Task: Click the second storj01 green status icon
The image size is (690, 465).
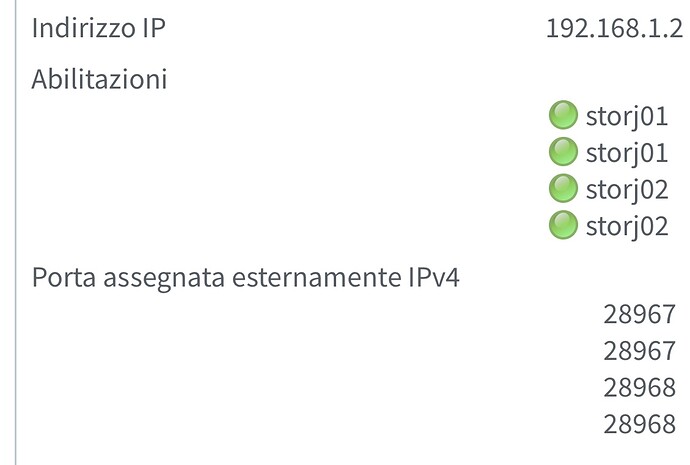Action: [564, 152]
